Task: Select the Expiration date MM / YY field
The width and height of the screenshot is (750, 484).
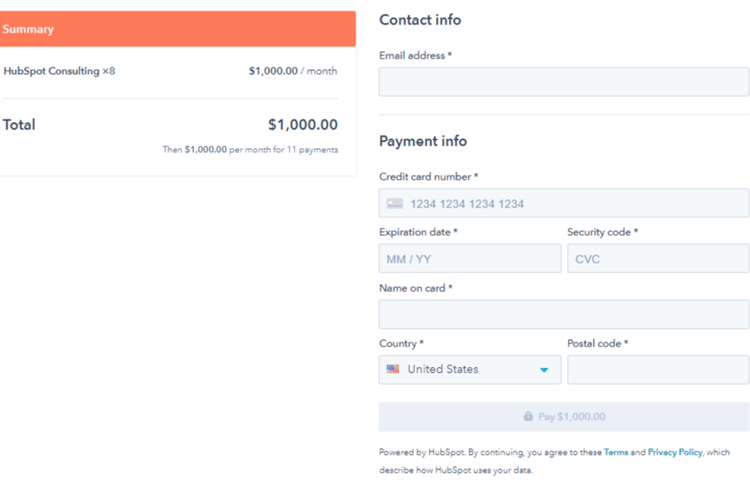Action: tap(469, 259)
